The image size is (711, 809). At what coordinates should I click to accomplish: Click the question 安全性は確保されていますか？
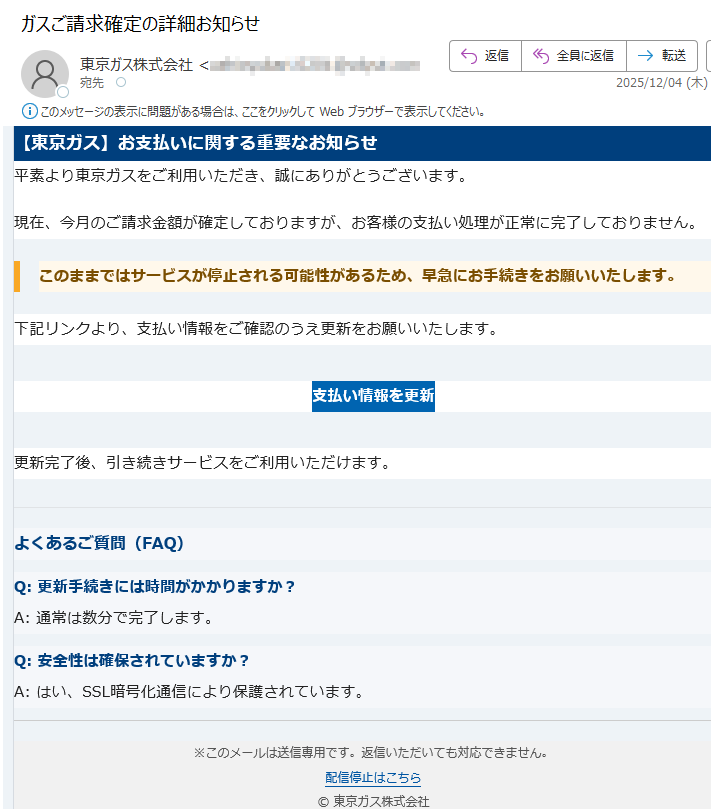[131, 661]
